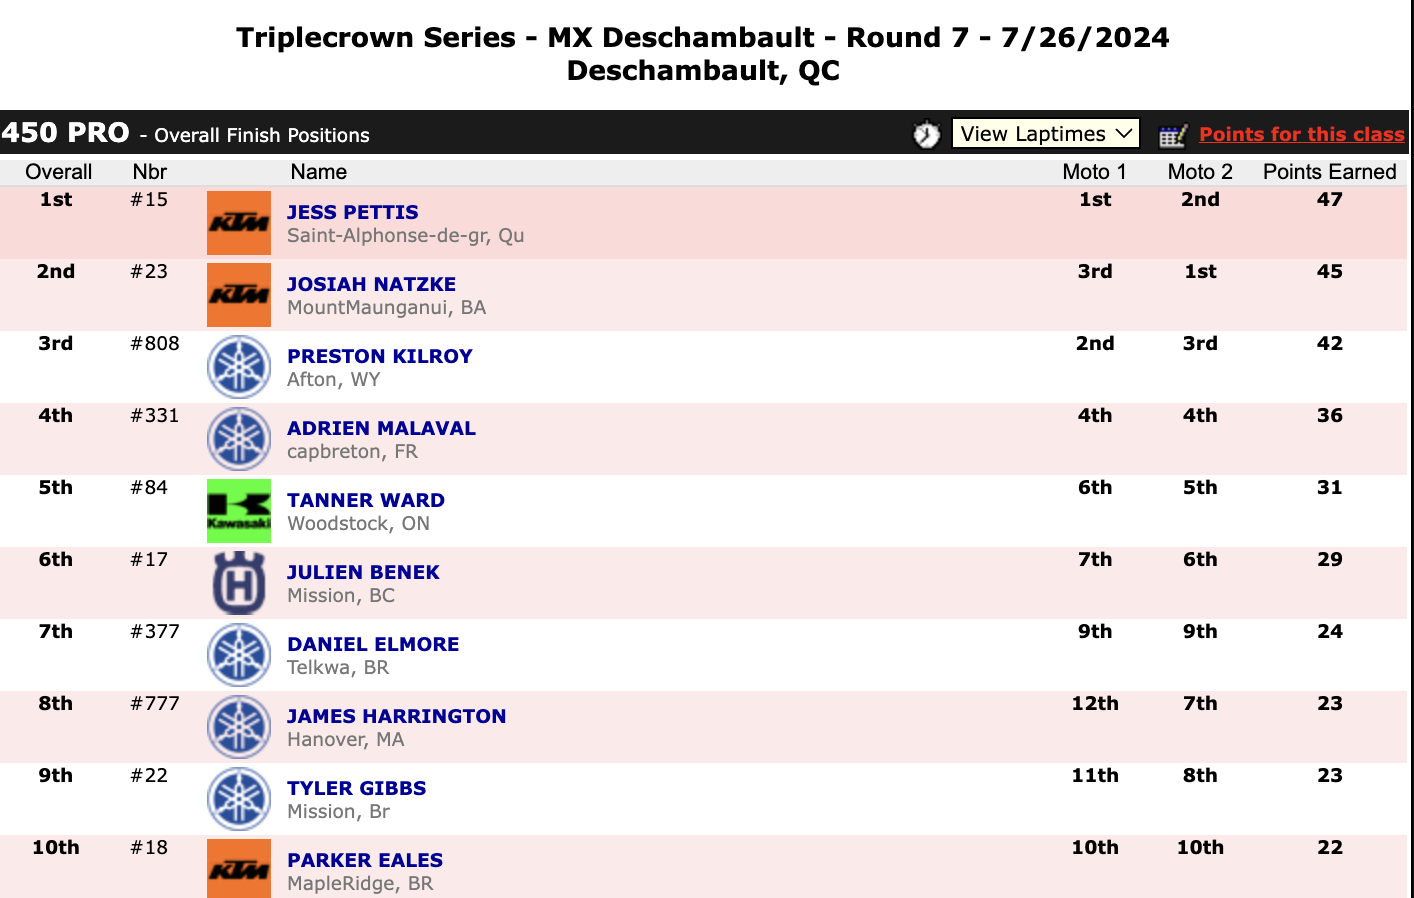Click Adrien Malaval's Yamaha logo

click(239, 439)
